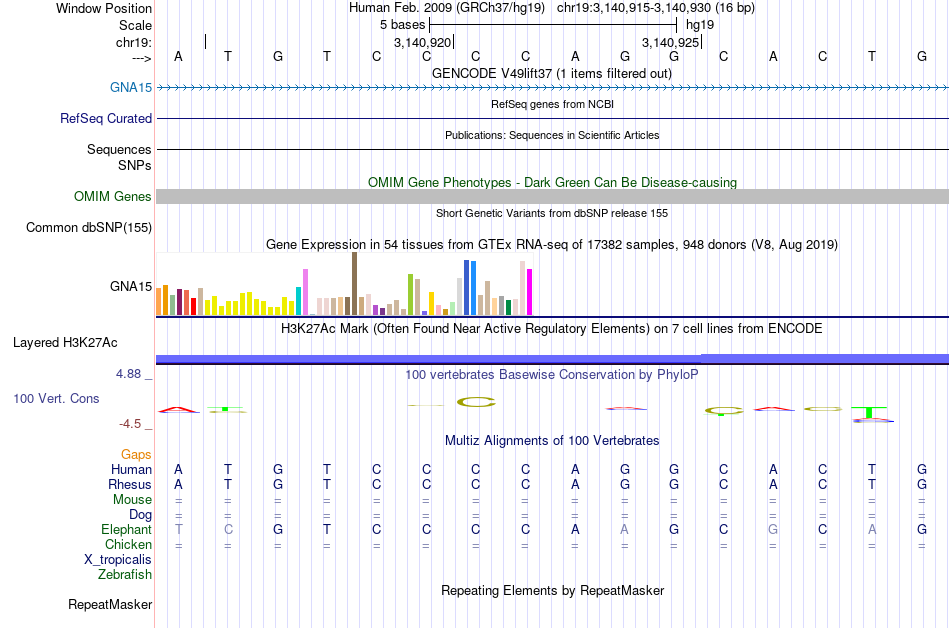Click chr19:3,140,915-3,140,930 position text
Viewport: 950px width, 628px height.
point(656,8)
